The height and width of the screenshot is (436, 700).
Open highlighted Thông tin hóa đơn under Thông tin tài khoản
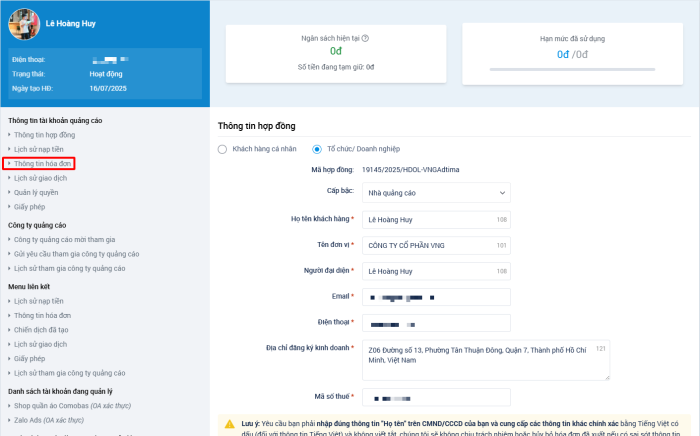(41, 162)
